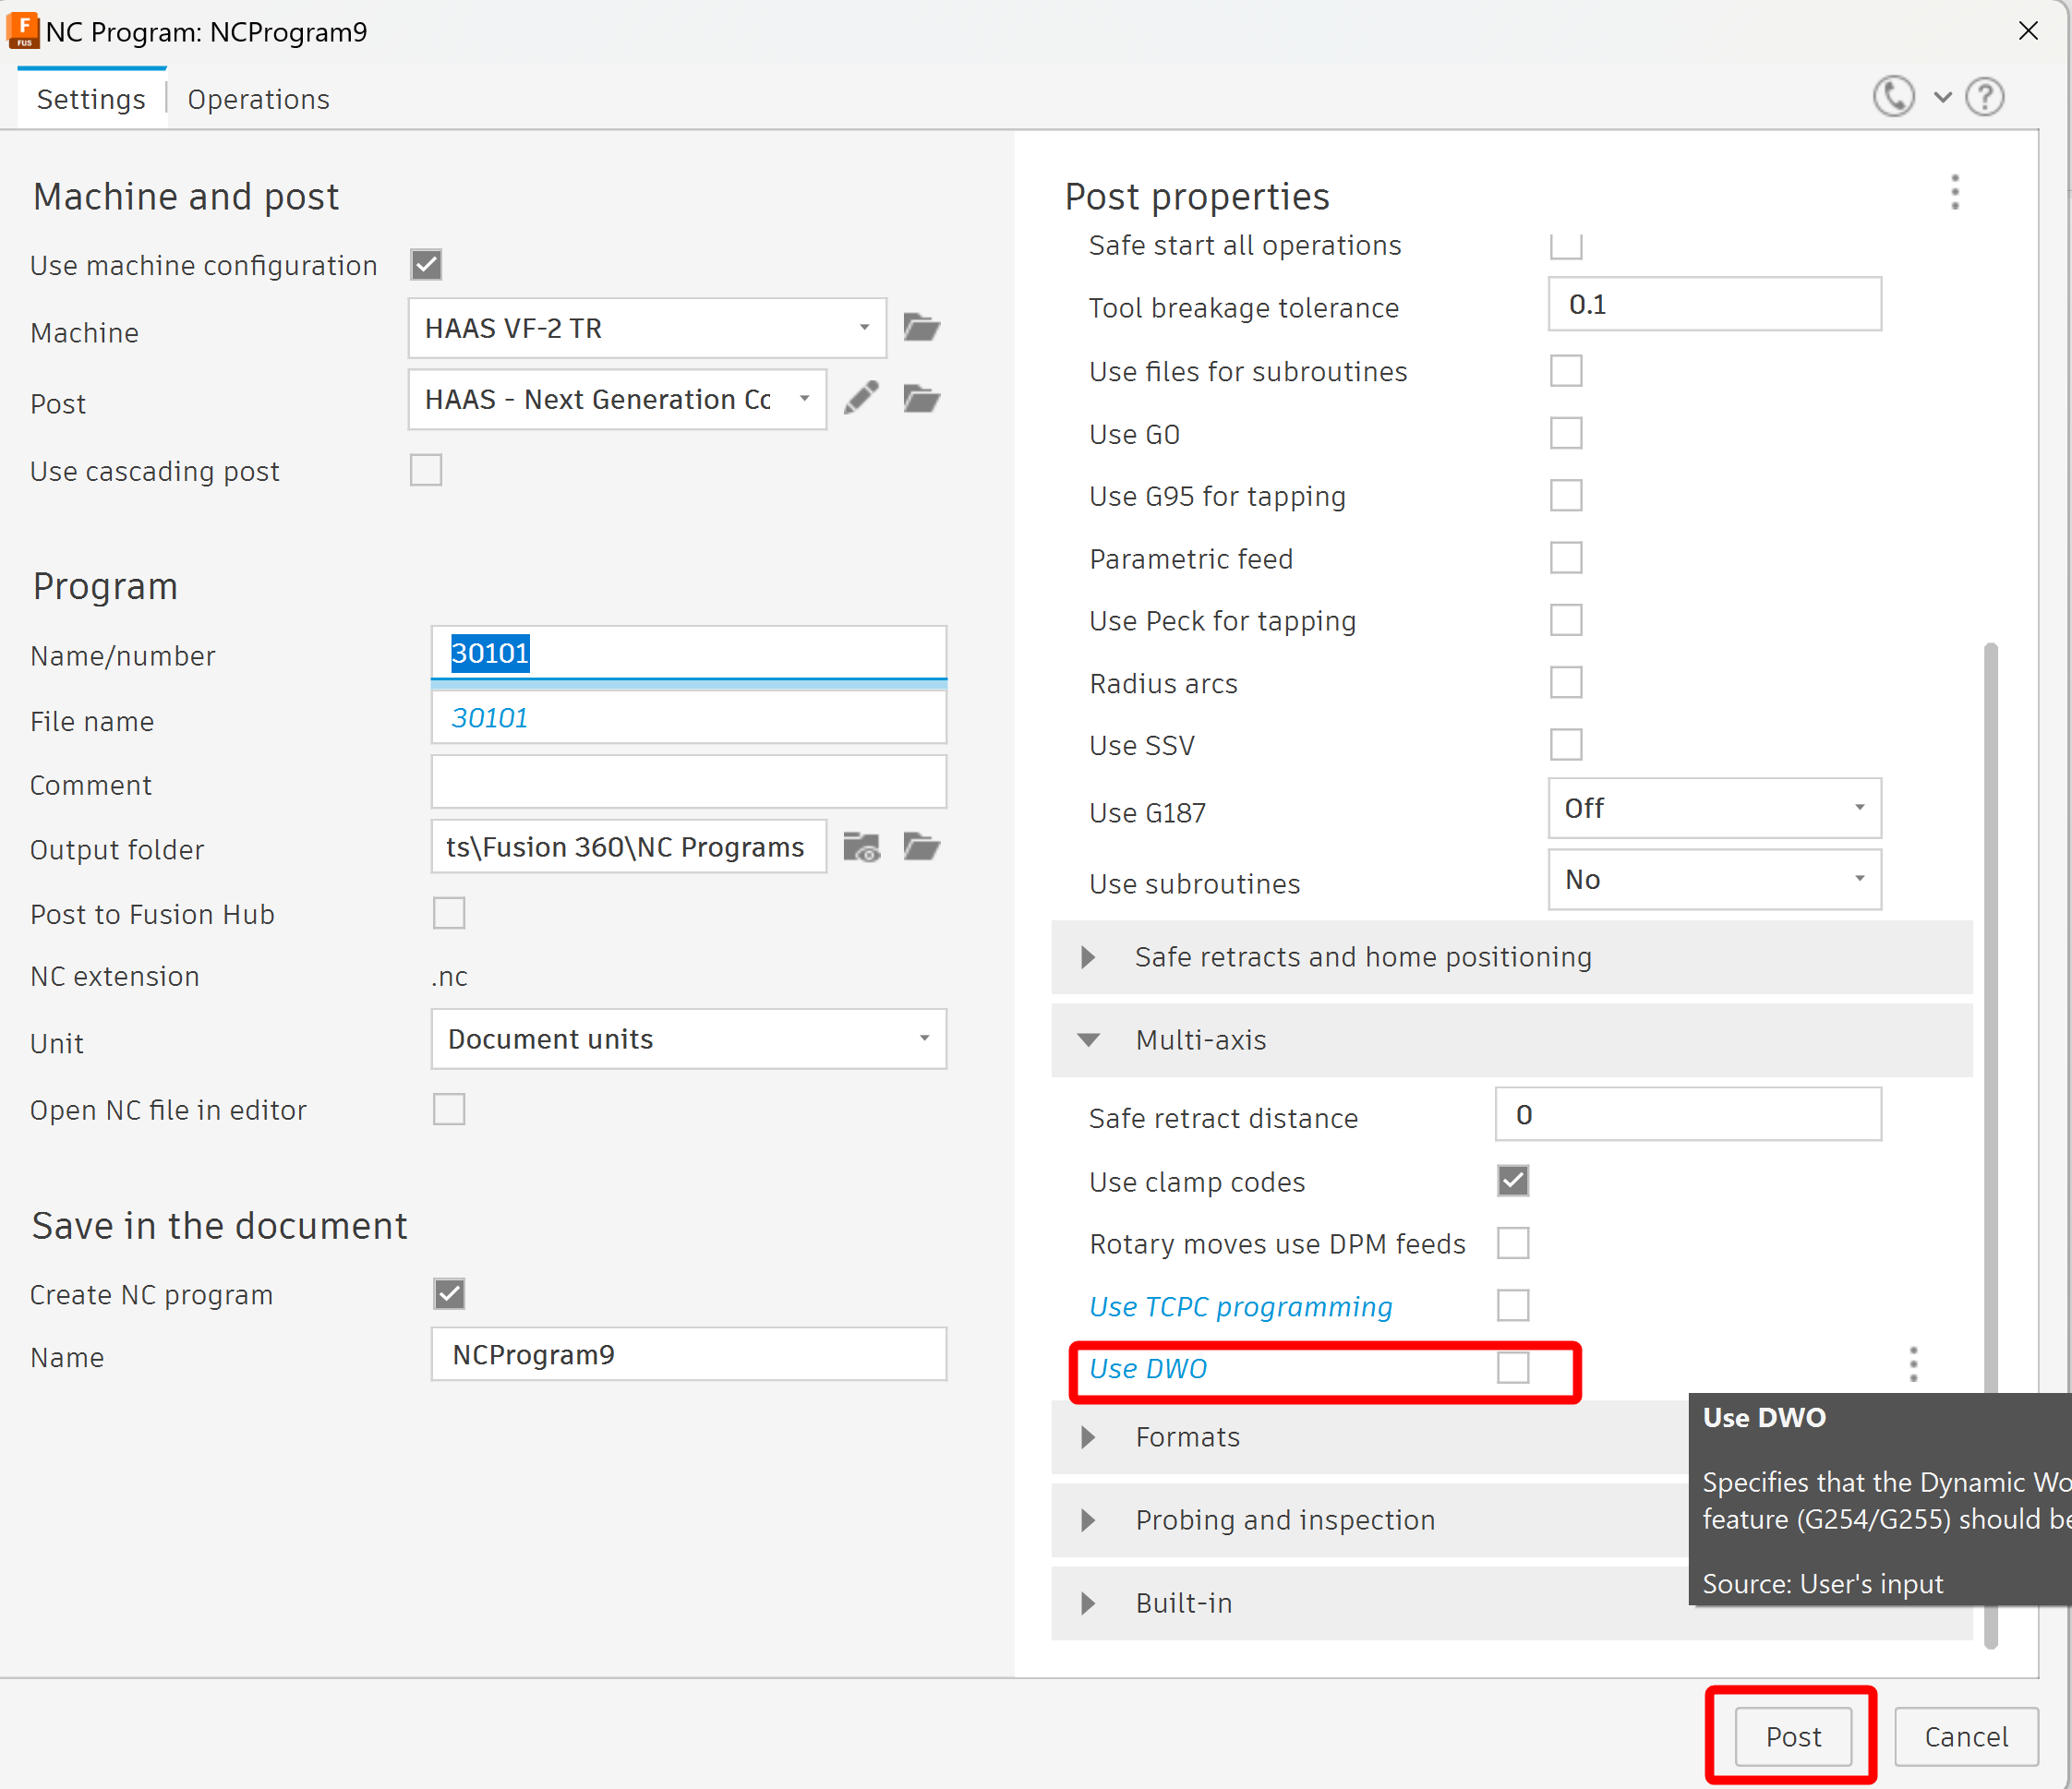The width and height of the screenshot is (2072, 1789).
Task: Open the Machine dropdown
Action: [x=646, y=328]
